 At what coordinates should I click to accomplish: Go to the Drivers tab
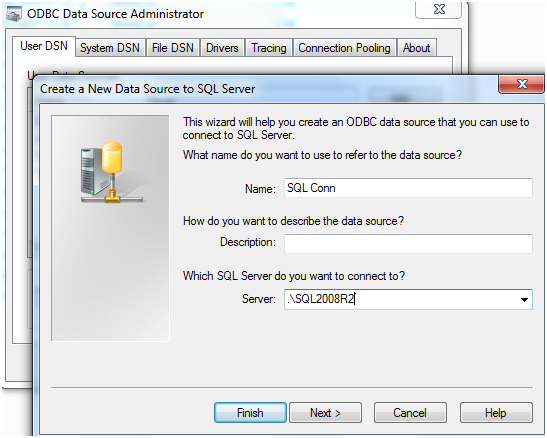pyautogui.click(x=222, y=48)
